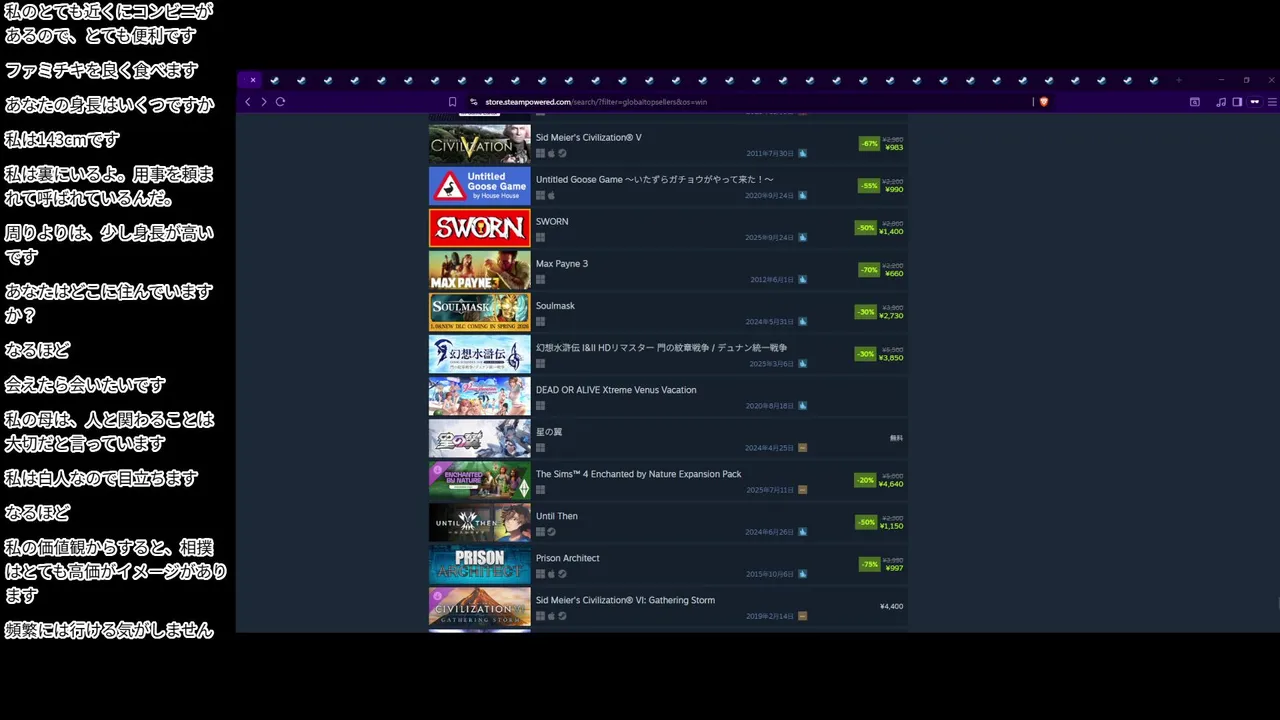Viewport: 1280px width, 720px height.
Task: Click the 2012年6月1日 release date
Action: tap(772, 280)
